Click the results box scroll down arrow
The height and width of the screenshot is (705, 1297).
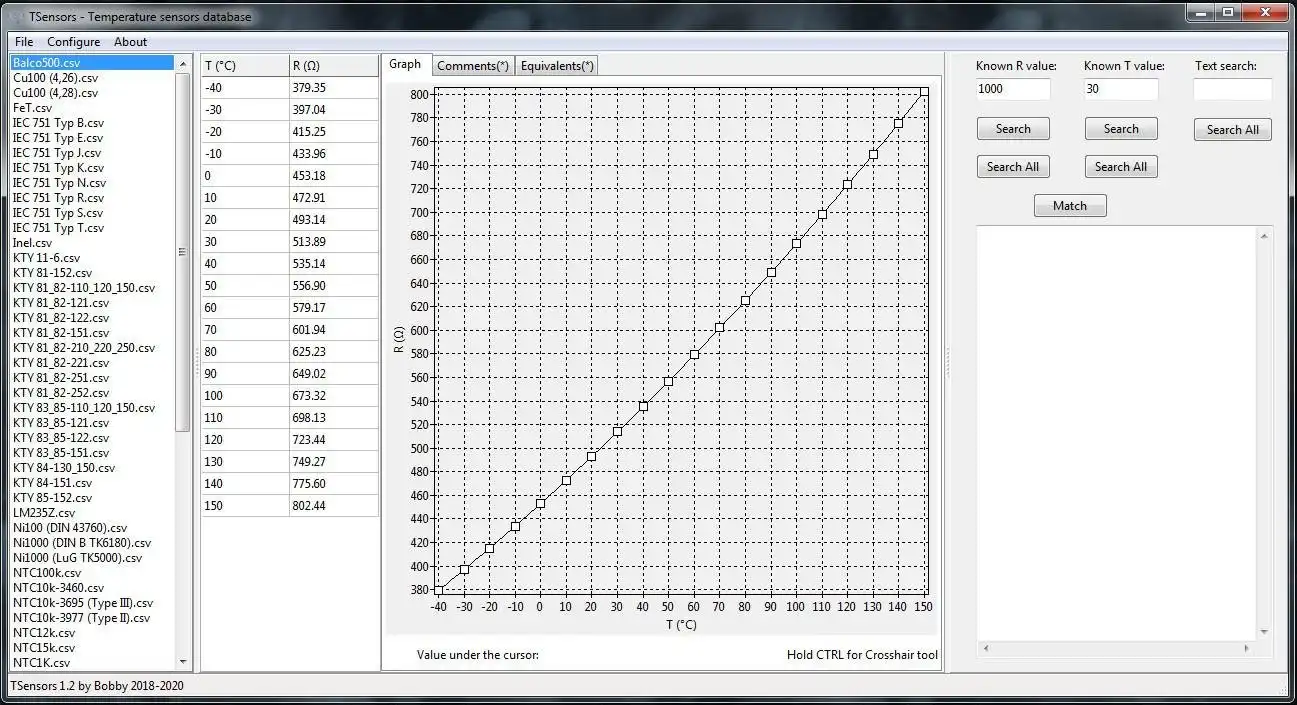(1264, 632)
